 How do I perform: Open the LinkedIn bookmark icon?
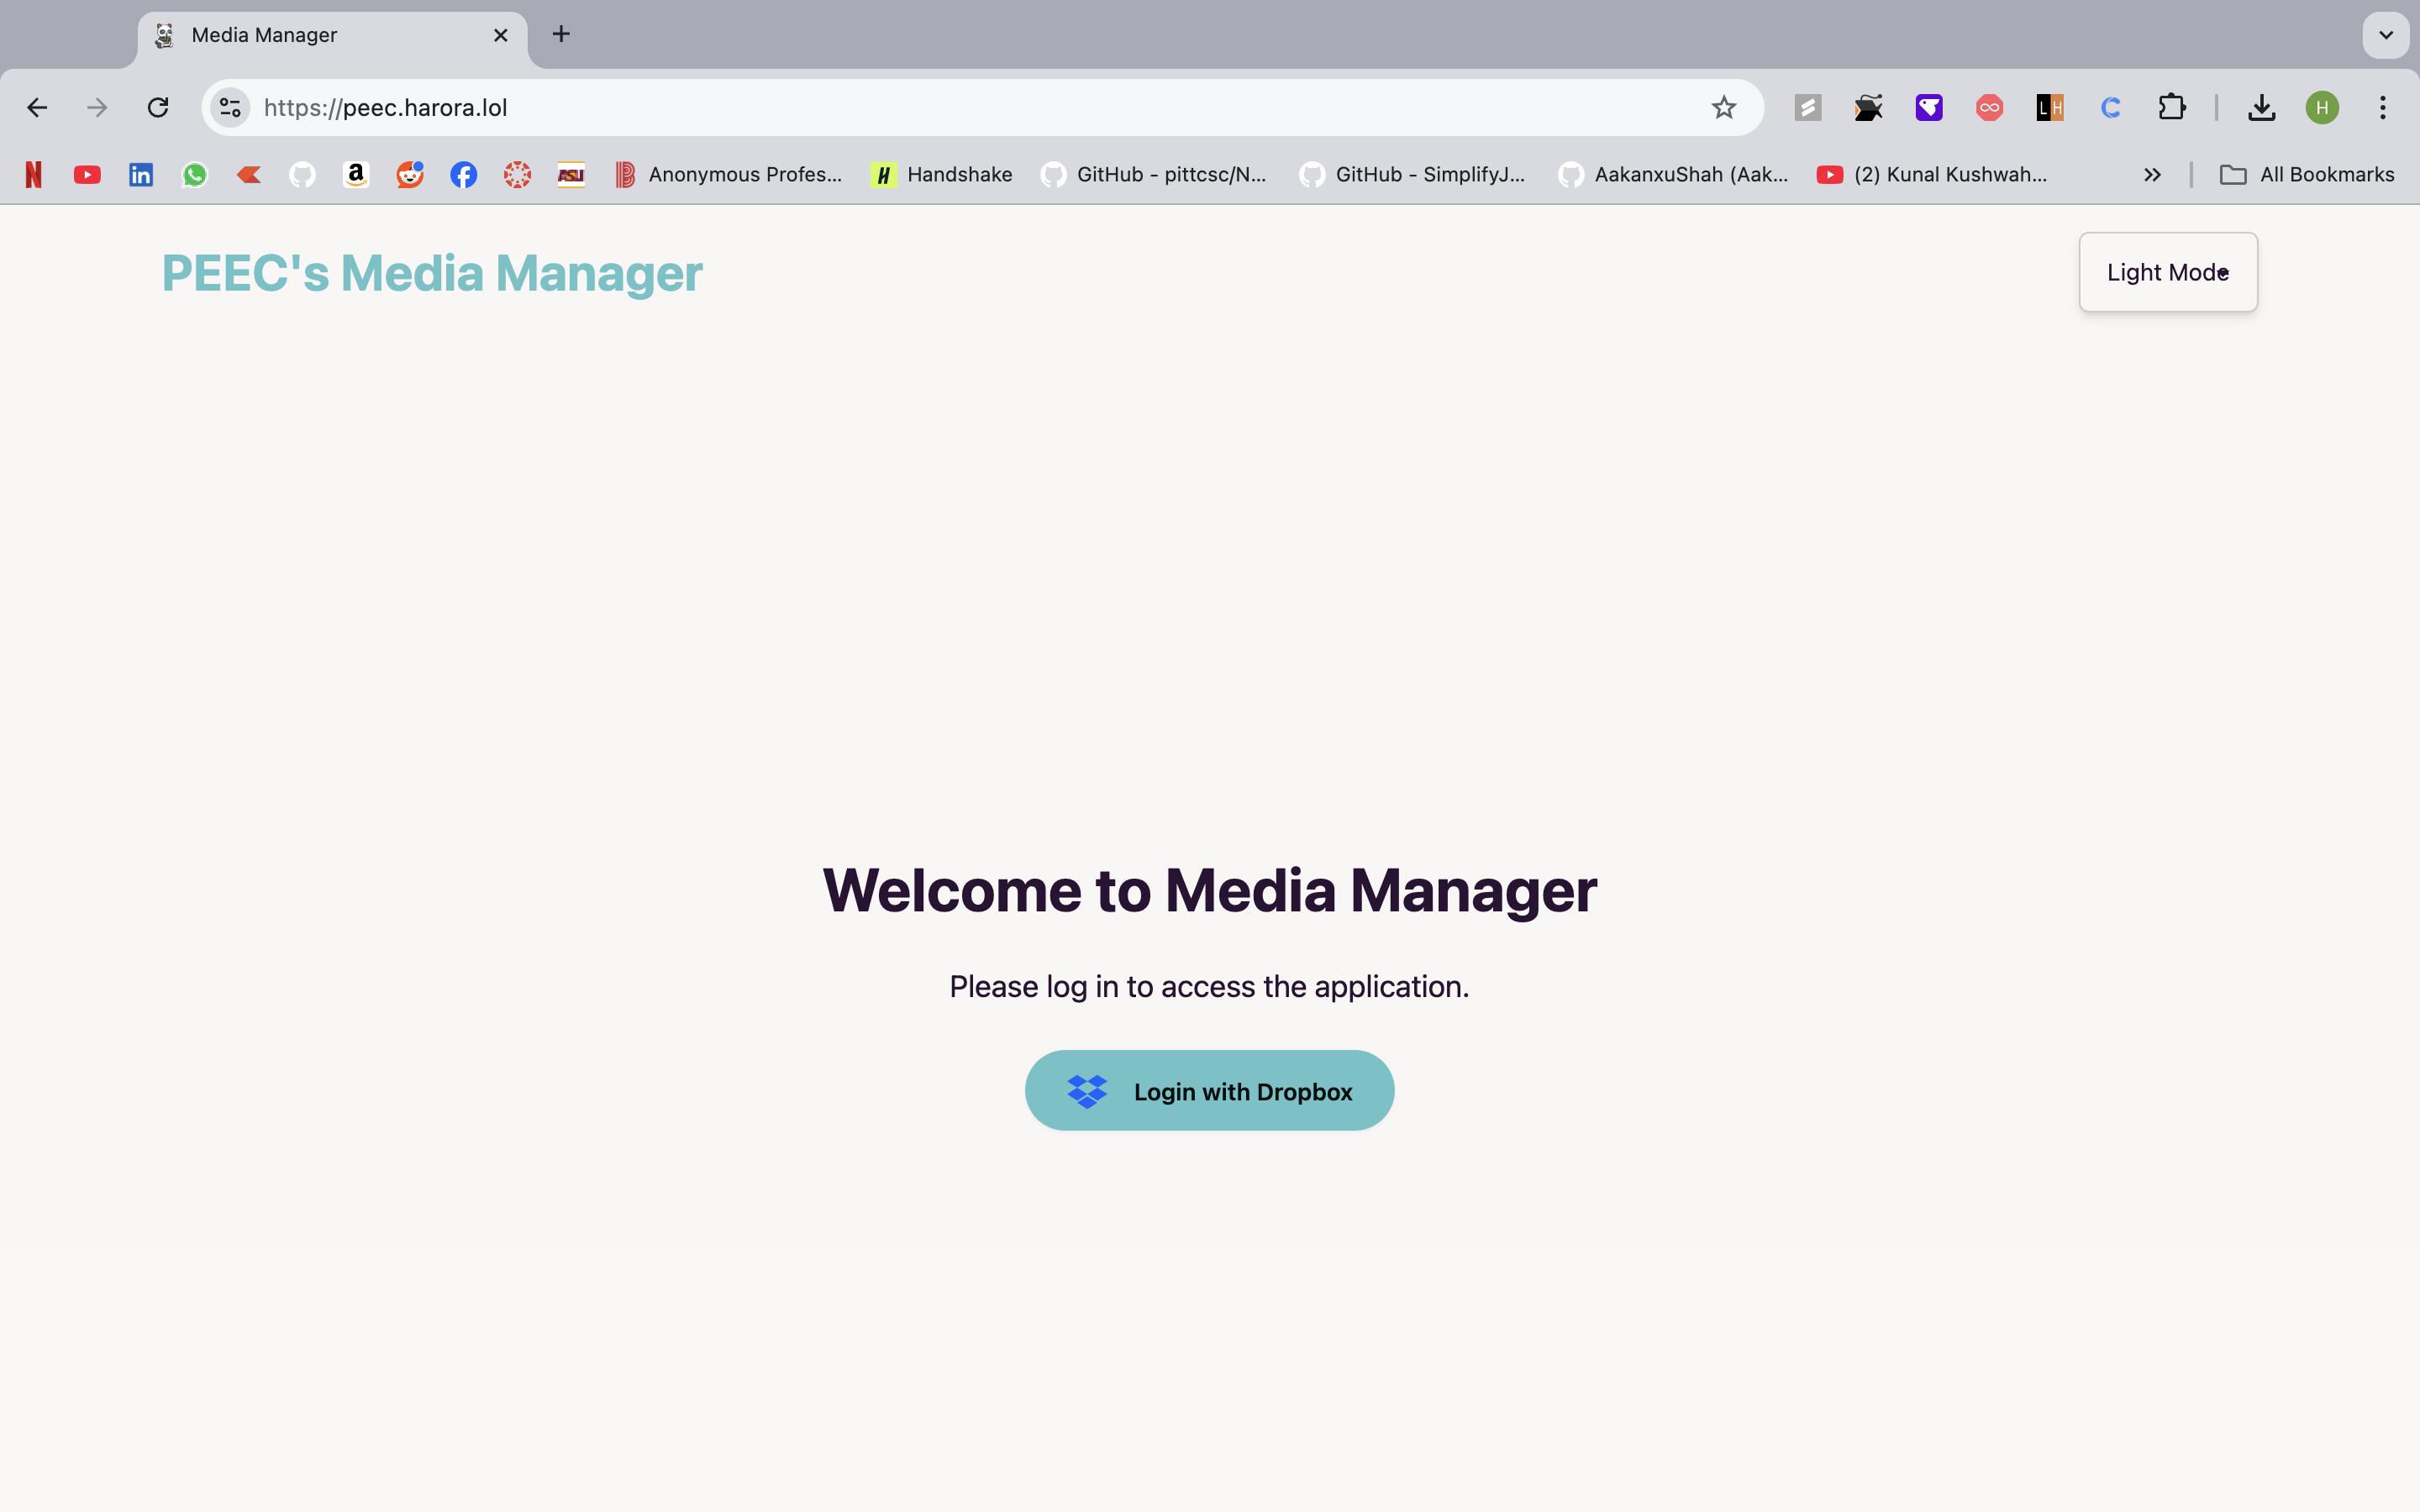pyautogui.click(x=141, y=174)
